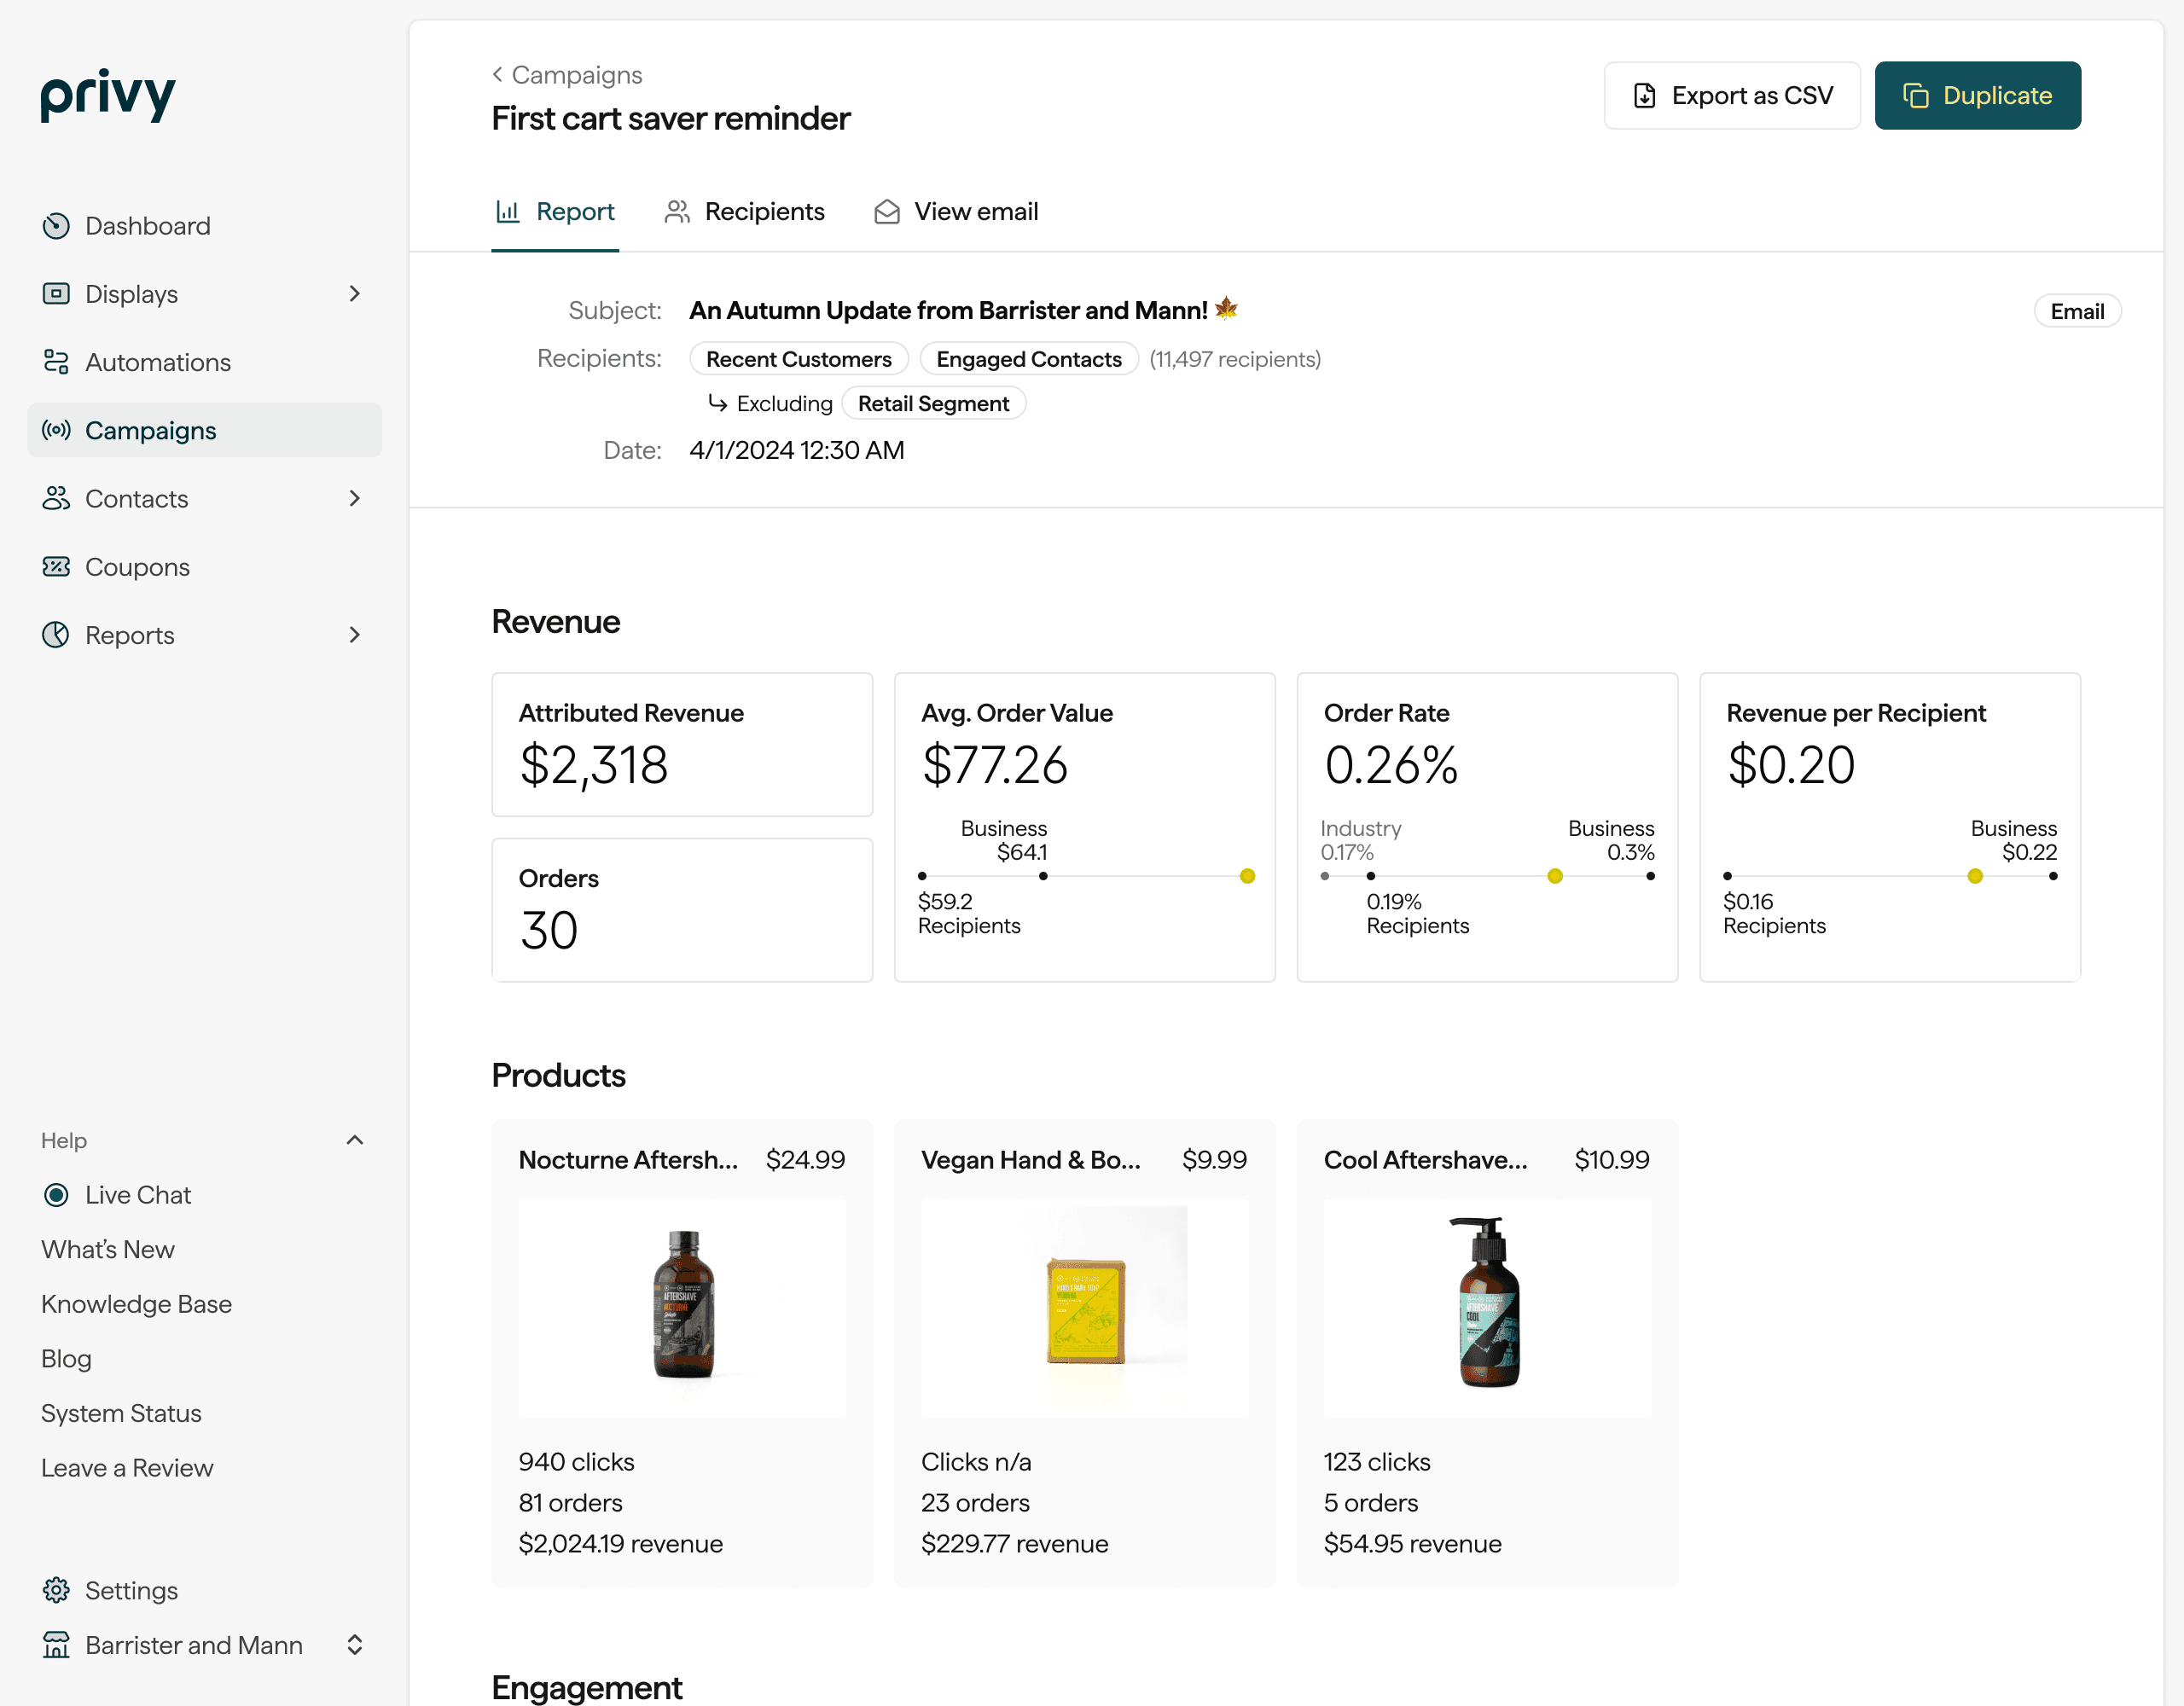Click the Recent Customers segment tag
The image size is (2184, 1706).
798,358
